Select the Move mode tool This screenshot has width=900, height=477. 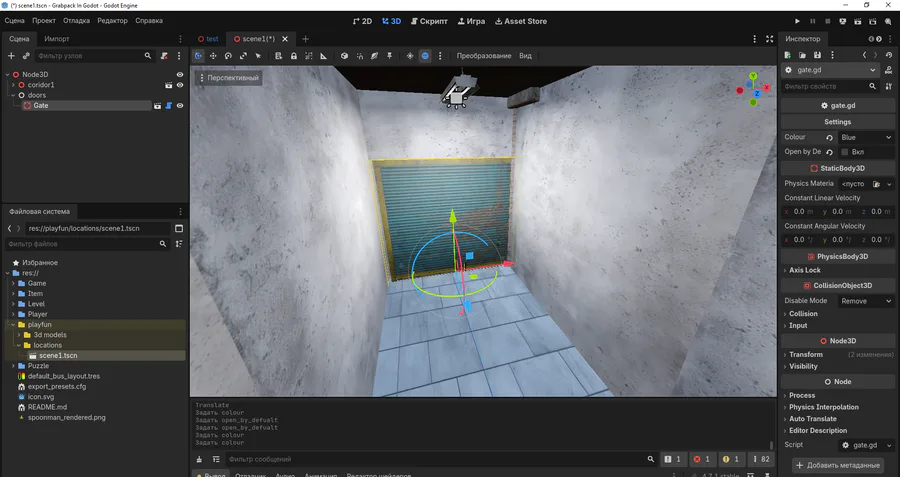click(213, 56)
